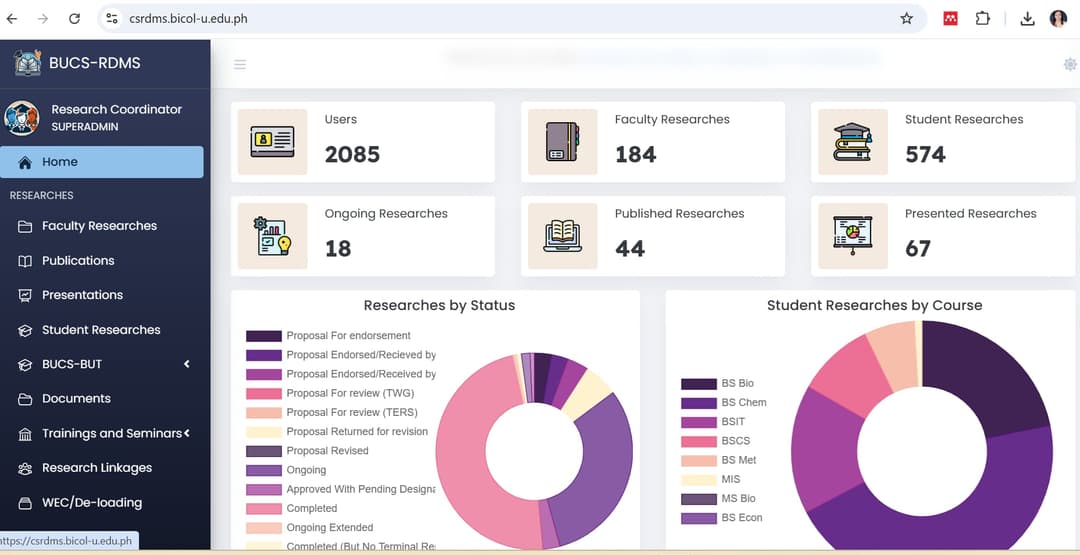The width and height of the screenshot is (1080, 555).
Task: Click the Users ID card icon
Action: point(272,142)
